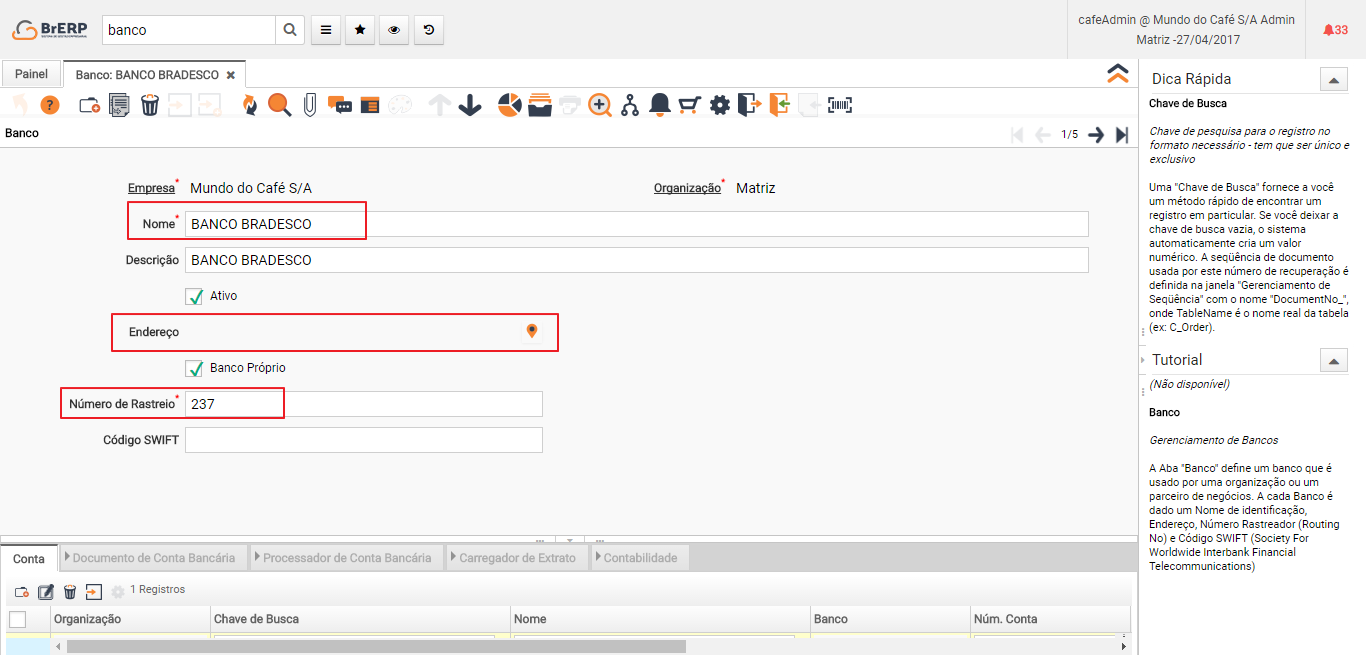
Task: Click the search button beside the banco field
Action: pos(289,30)
